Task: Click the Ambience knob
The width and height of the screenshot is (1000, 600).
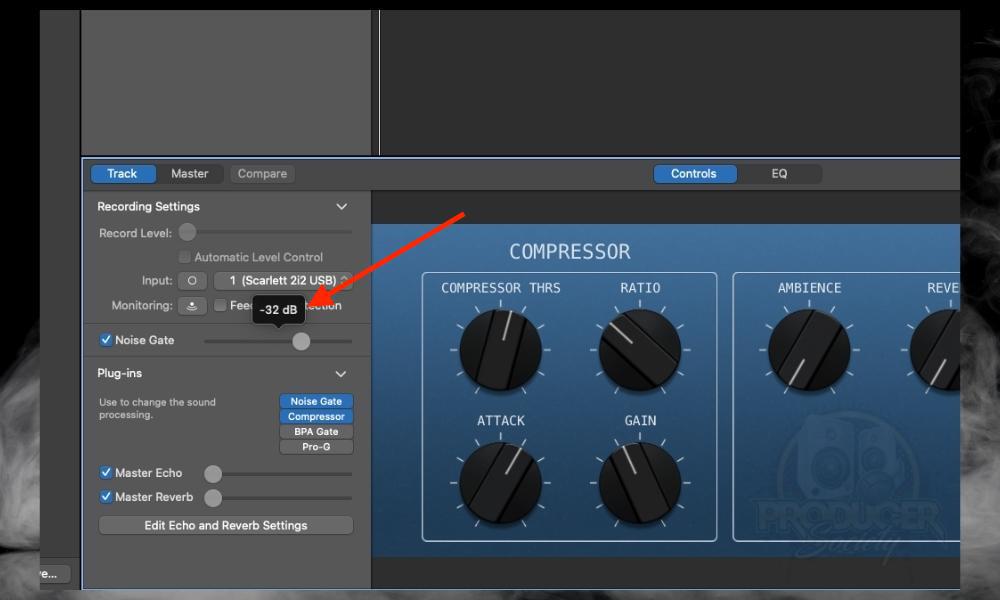Action: pos(809,349)
